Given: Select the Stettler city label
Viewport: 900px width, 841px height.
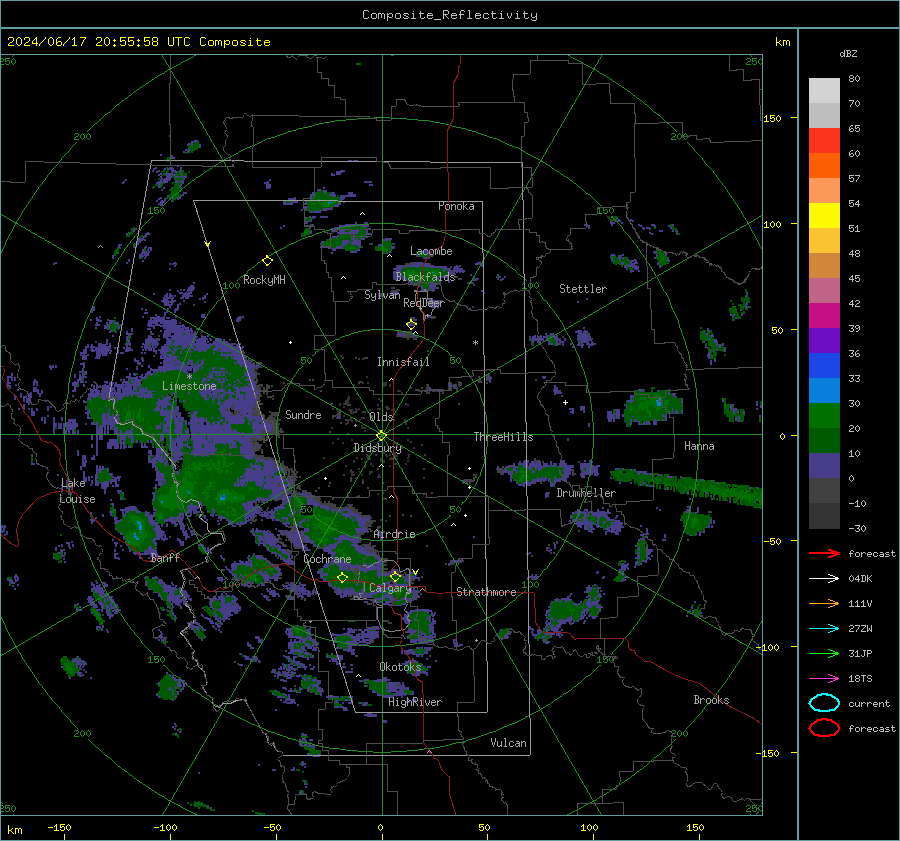Looking at the screenshot, I should tap(583, 289).
